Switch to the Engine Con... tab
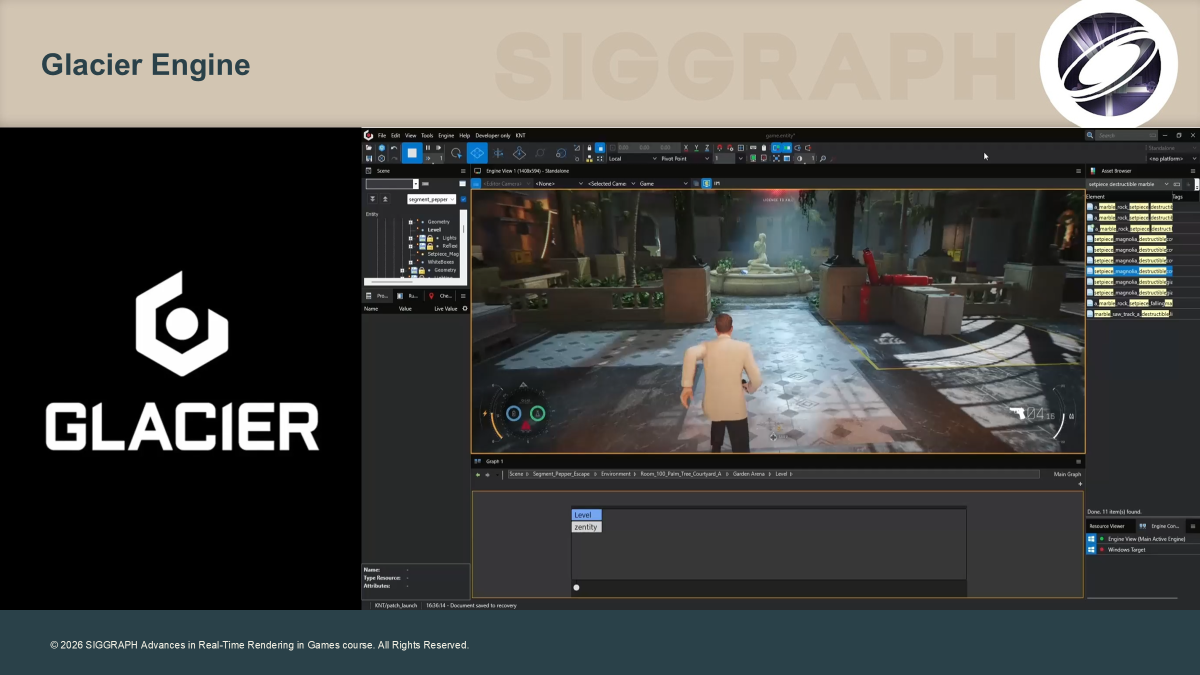Image resolution: width=1200 pixels, height=675 pixels. [1160, 526]
